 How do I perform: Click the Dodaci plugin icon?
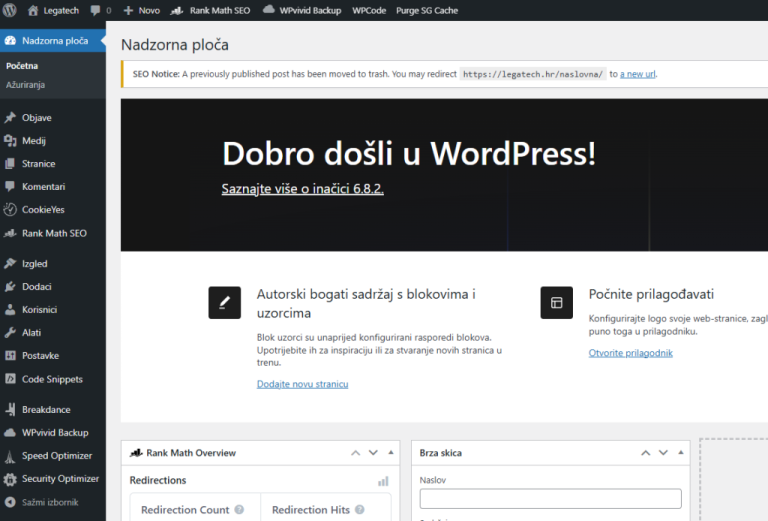click(x=10, y=286)
